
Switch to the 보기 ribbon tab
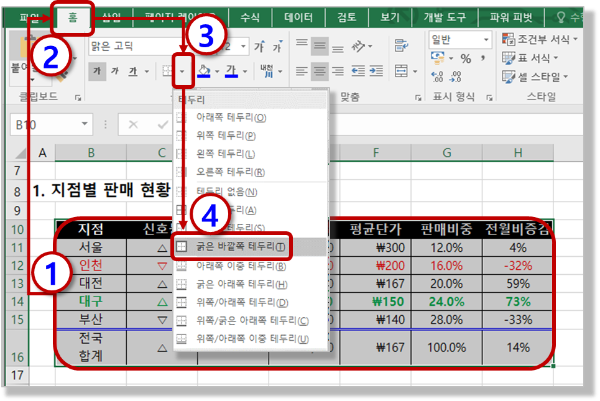(390, 18)
